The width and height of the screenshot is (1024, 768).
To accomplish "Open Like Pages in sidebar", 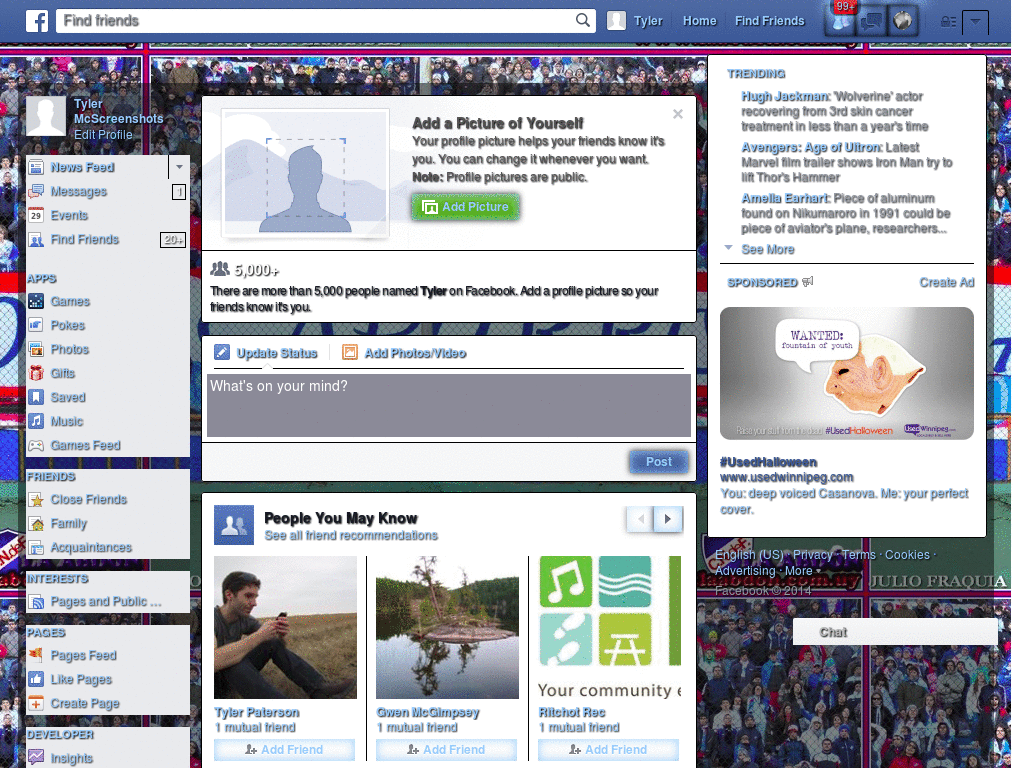I will pyautogui.click(x=81, y=679).
